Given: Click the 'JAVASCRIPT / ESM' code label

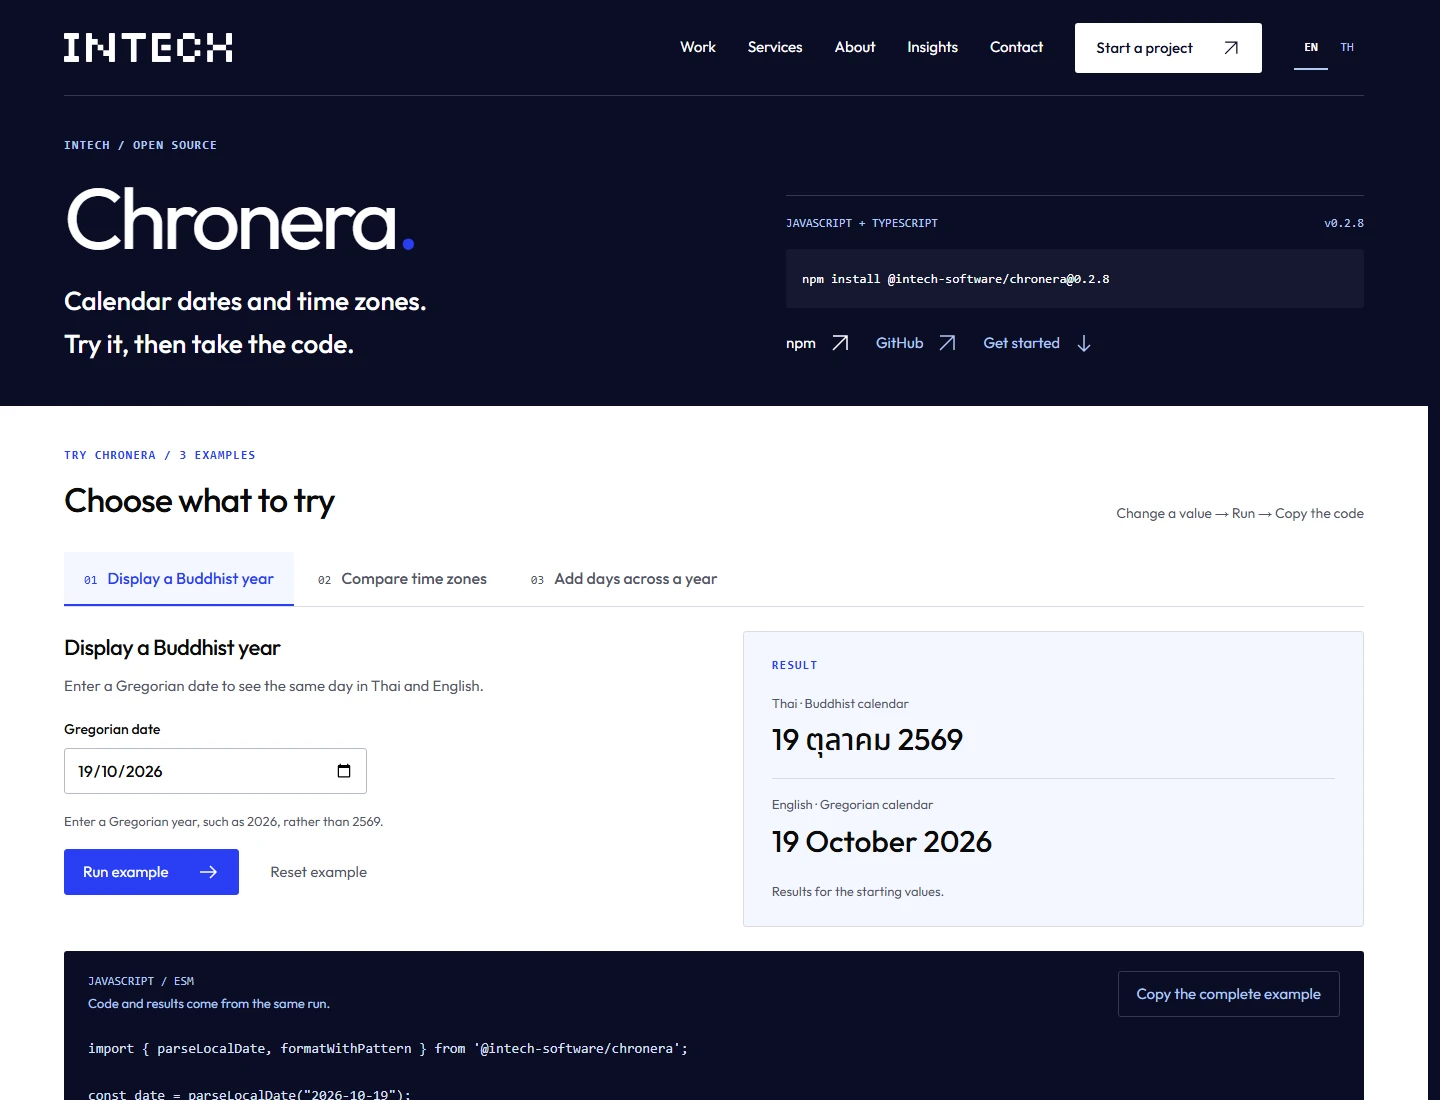Looking at the screenshot, I should coord(141,981).
